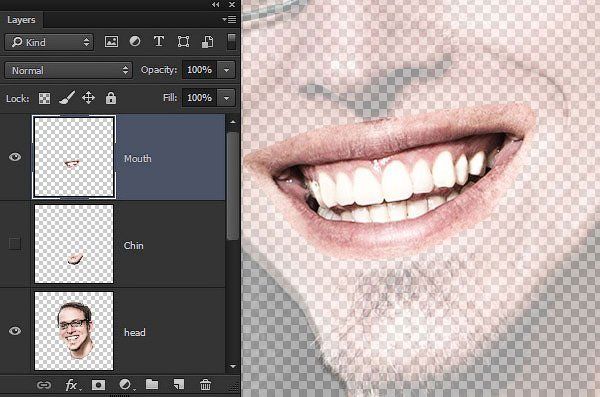Click the Fill 100% field
The width and height of the screenshot is (600, 397).
pyautogui.click(x=199, y=98)
